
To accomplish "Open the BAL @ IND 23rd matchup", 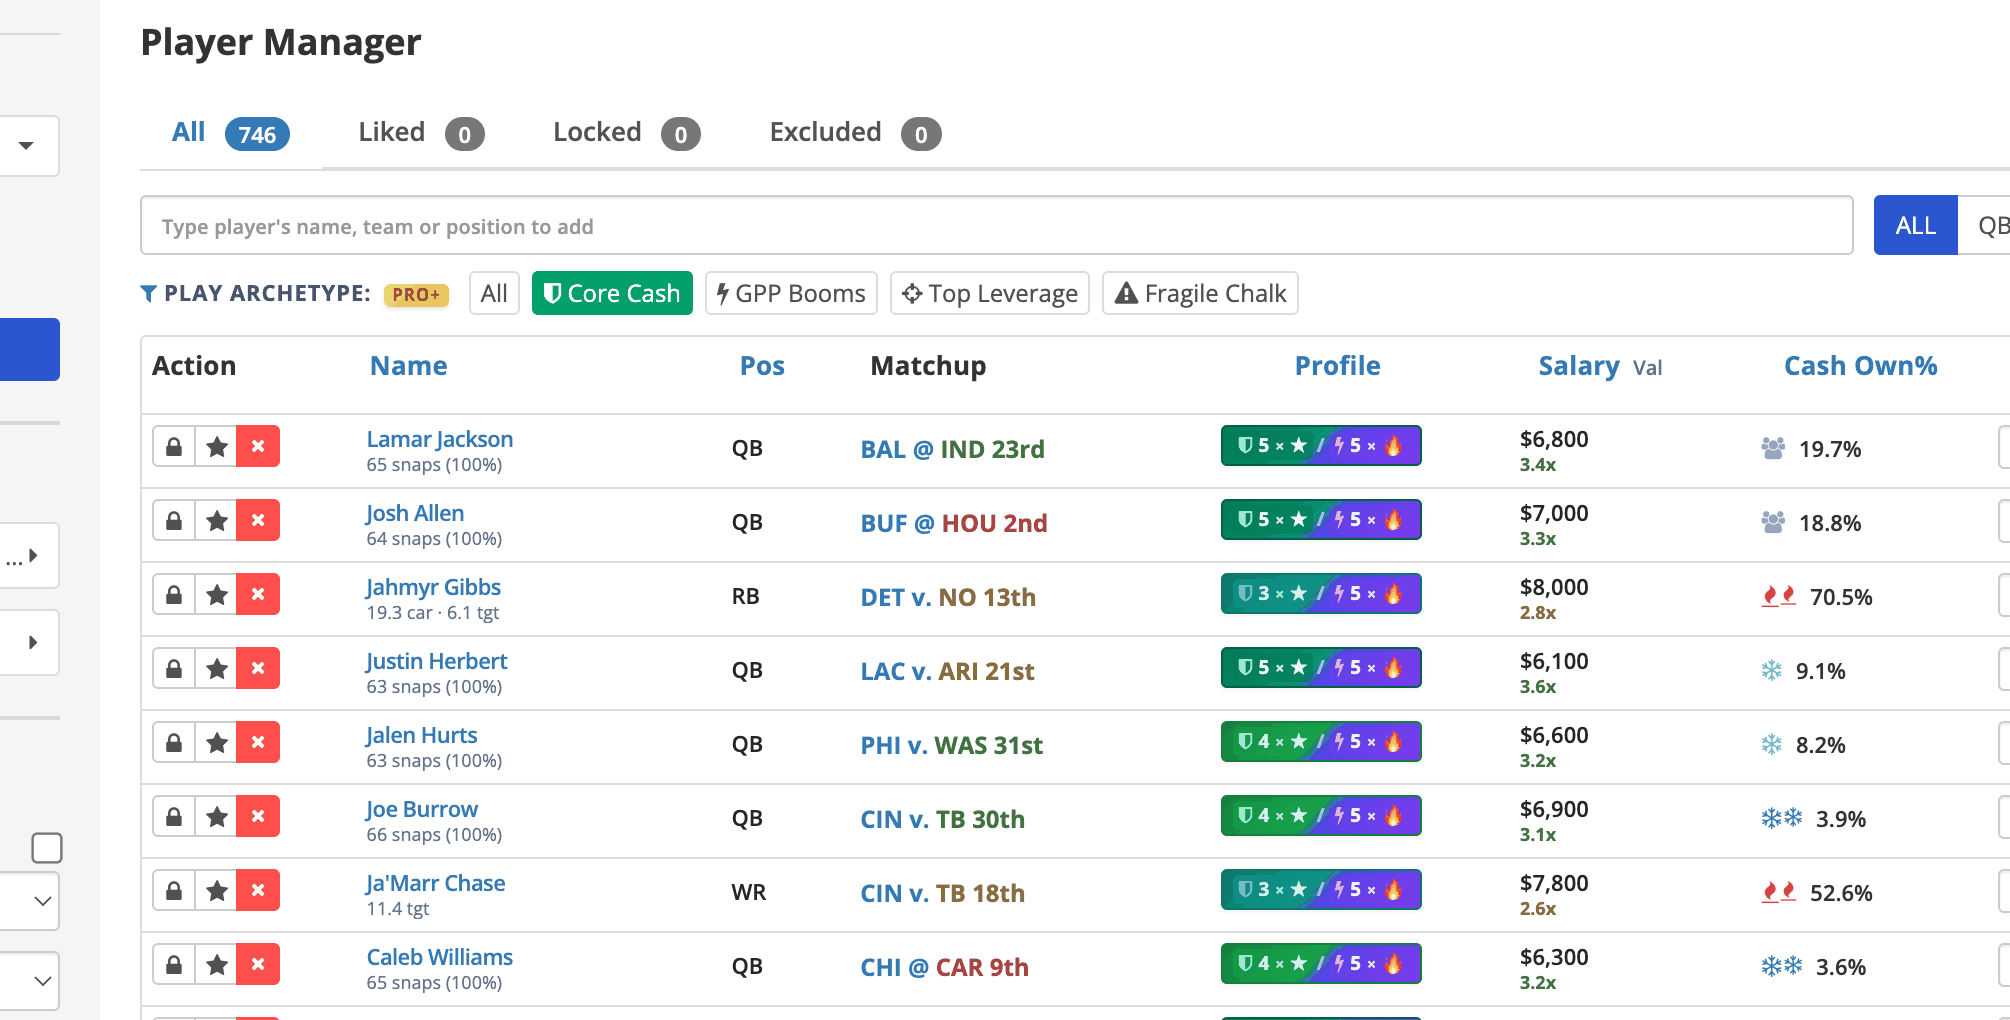I will click(952, 449).
